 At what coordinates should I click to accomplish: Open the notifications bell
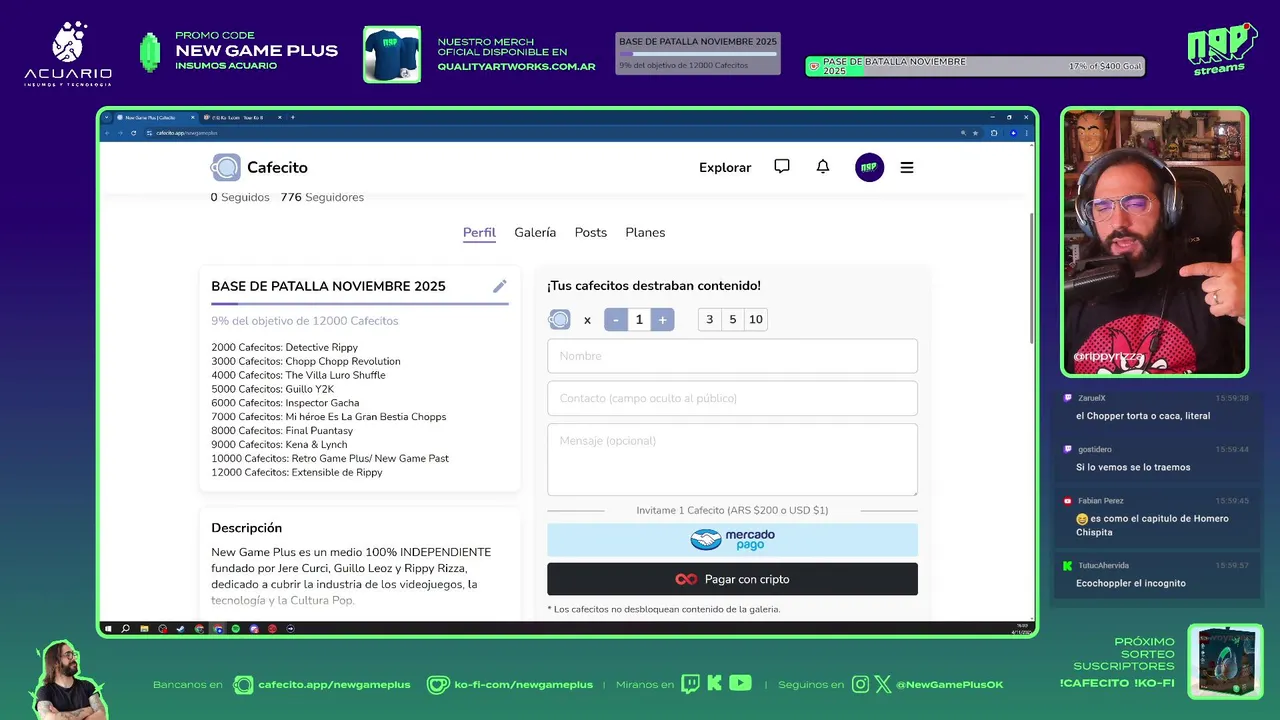823,167
